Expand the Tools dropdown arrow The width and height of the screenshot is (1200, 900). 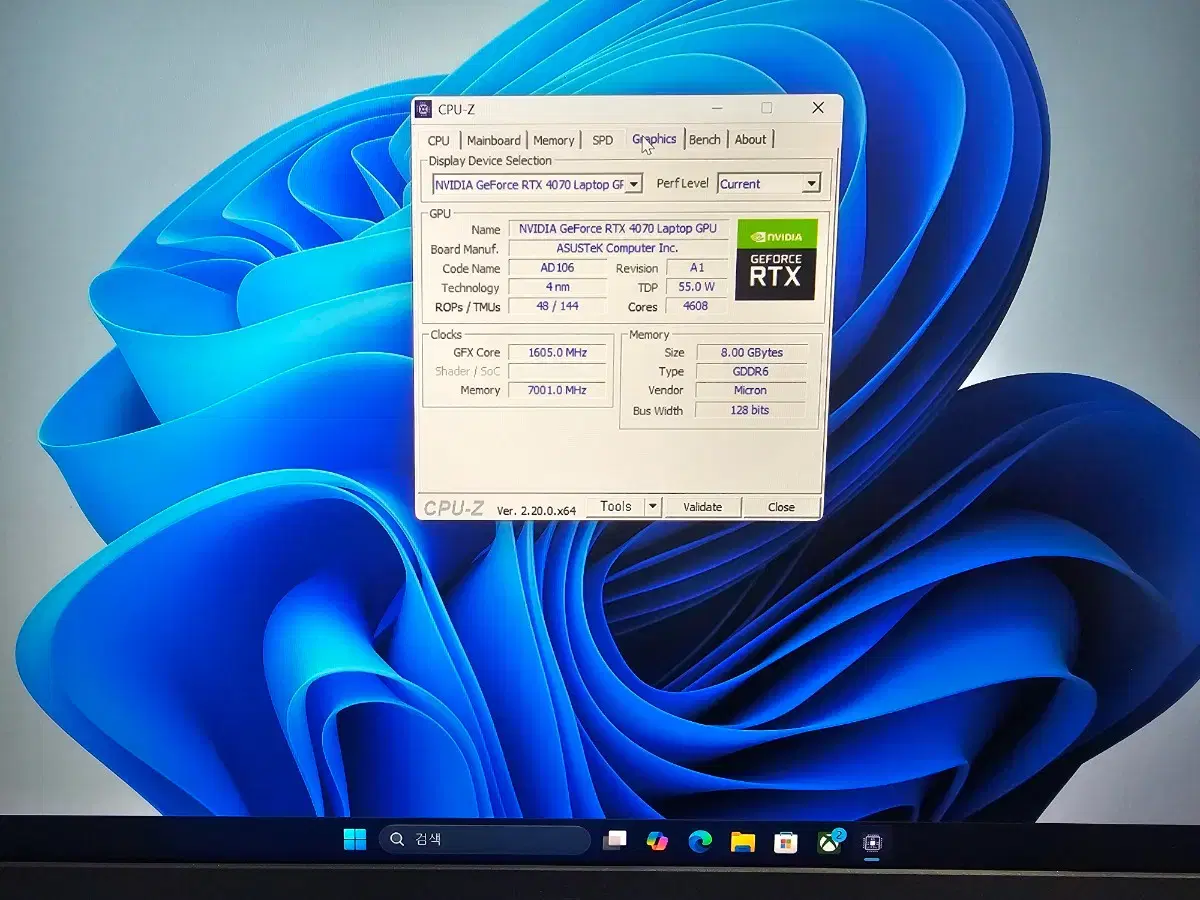[x=653, y=506]
